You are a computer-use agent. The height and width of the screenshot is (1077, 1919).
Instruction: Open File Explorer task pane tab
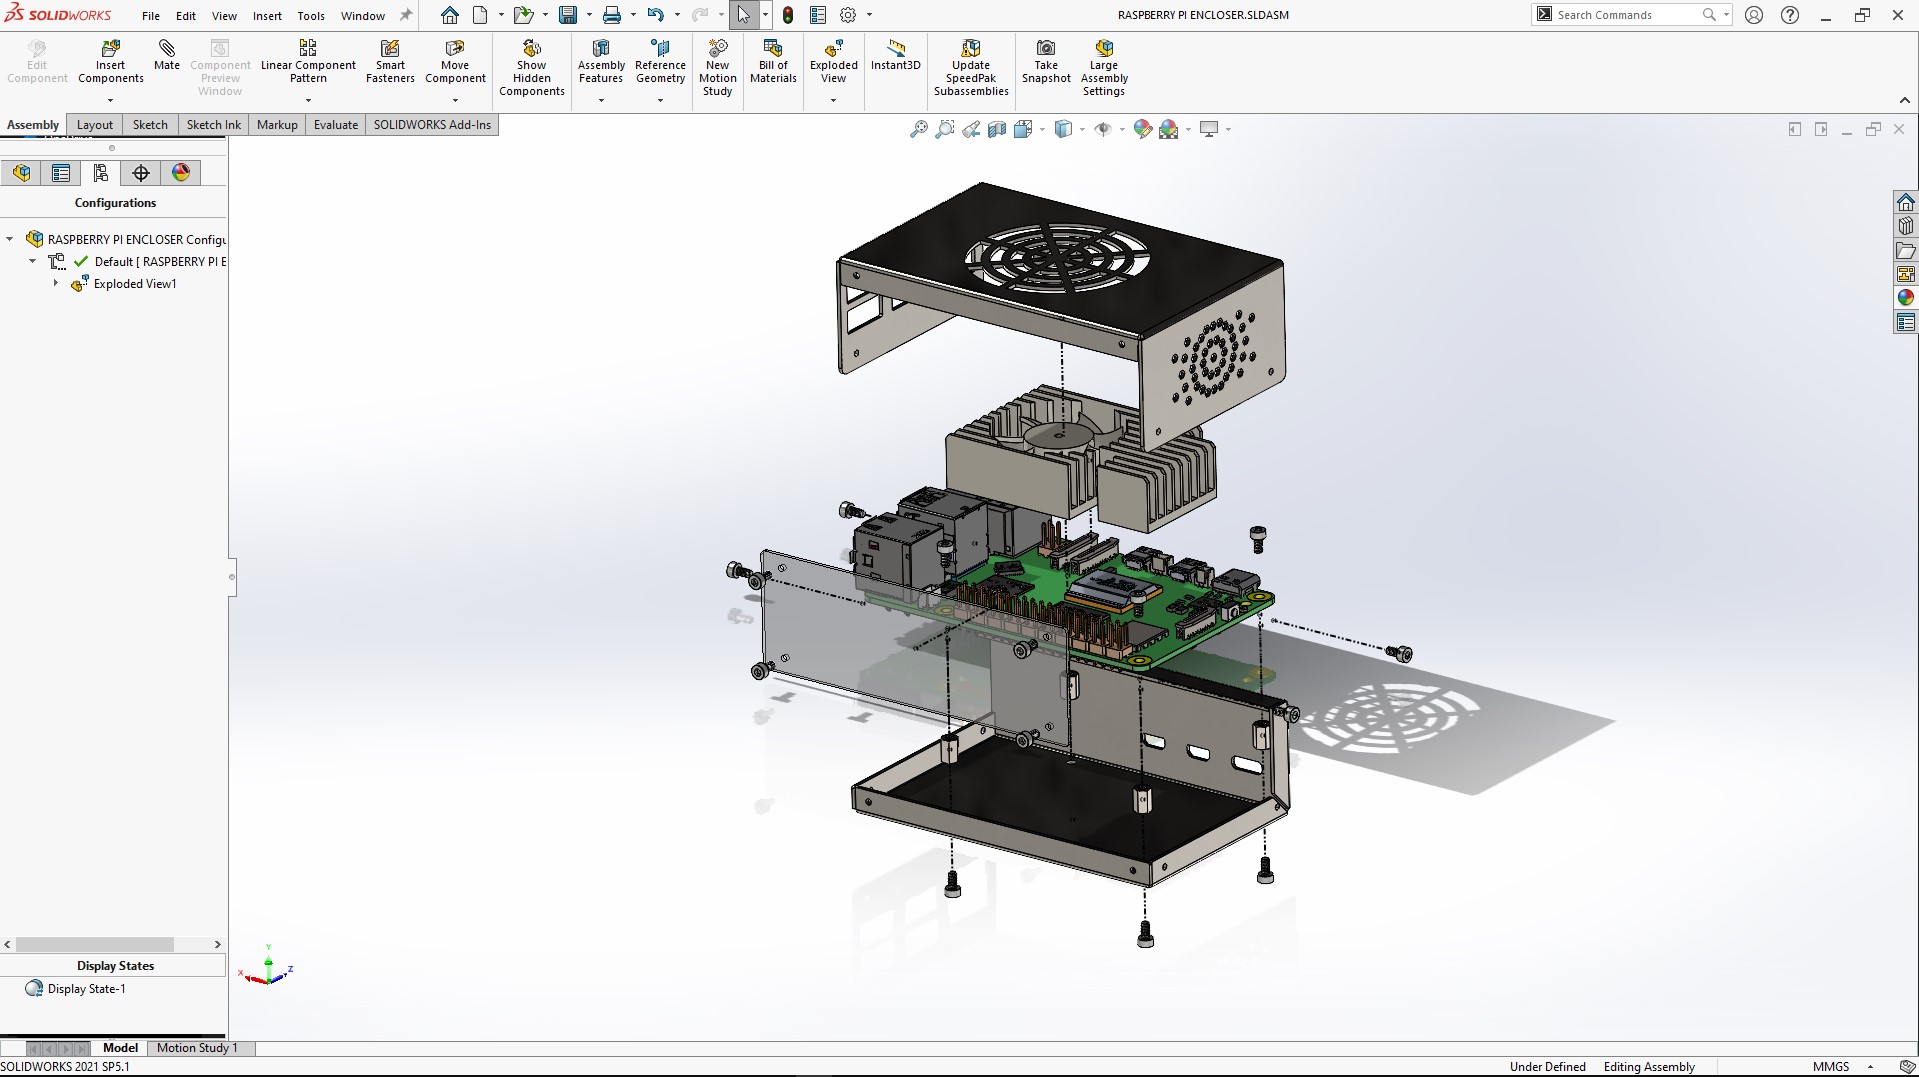(1906, 250)
